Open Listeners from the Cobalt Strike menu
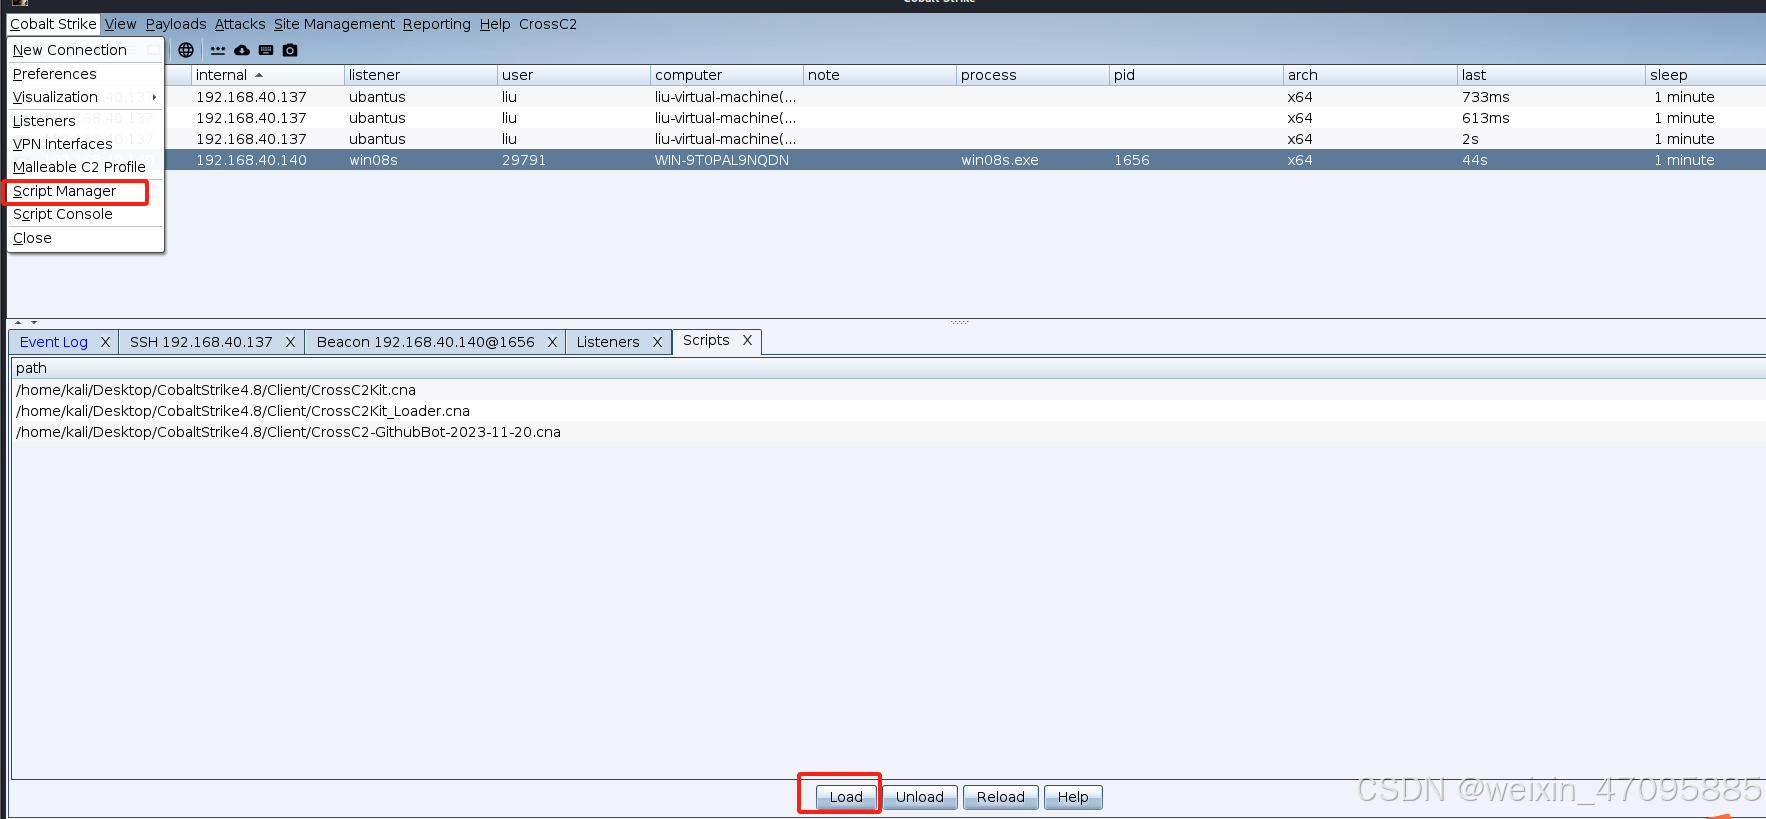This screenshot has width=1766, height=819. (86, 121)
